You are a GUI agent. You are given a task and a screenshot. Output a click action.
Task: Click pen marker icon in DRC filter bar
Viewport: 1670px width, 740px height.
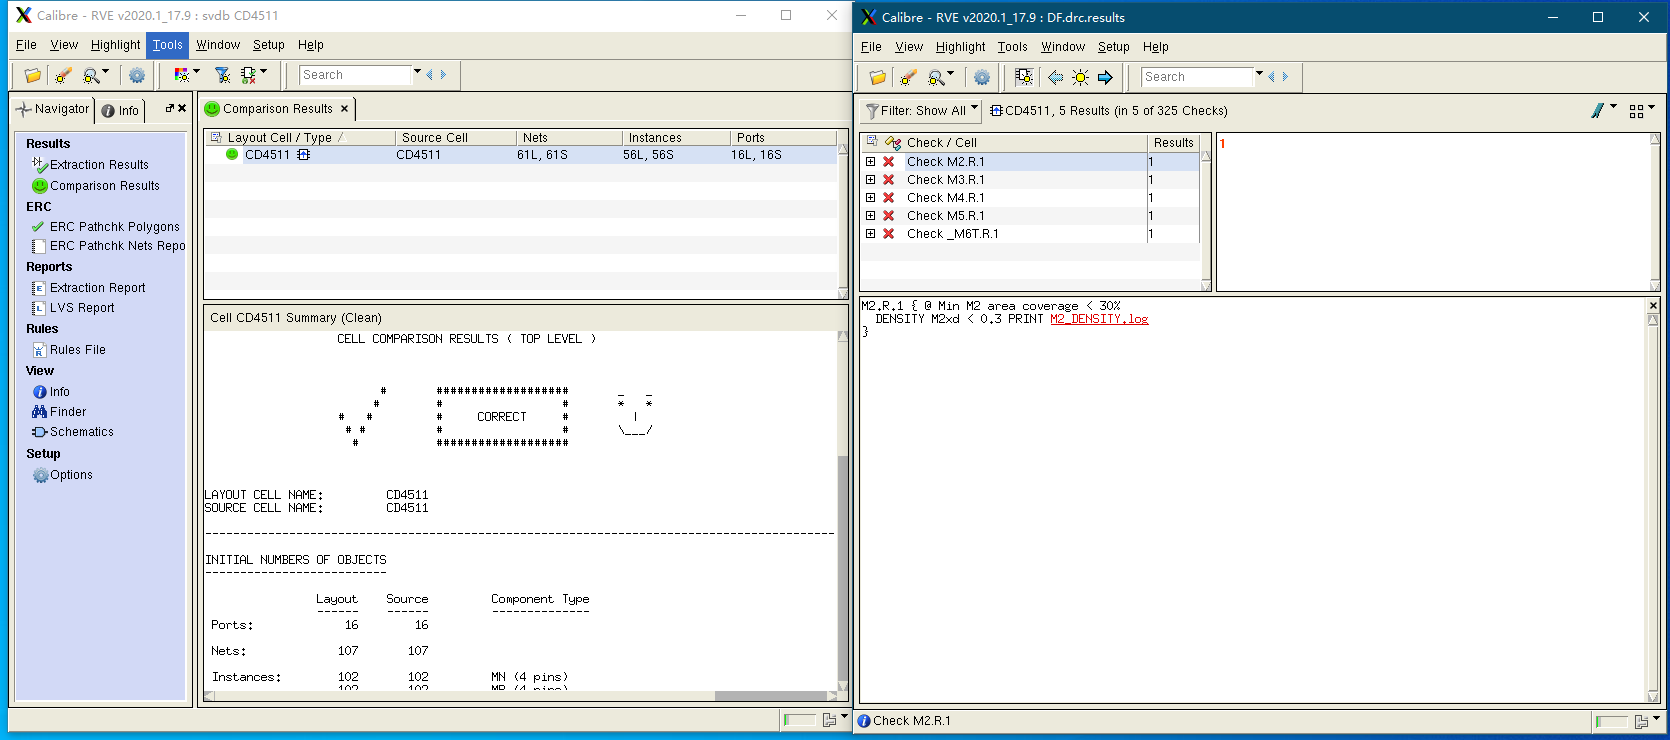pos(1598,111)
